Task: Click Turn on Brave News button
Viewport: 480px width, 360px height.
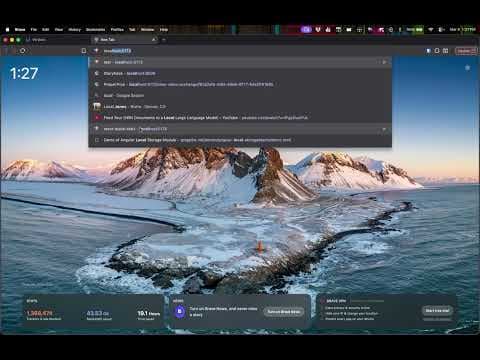Action: (x=284, y=312)
